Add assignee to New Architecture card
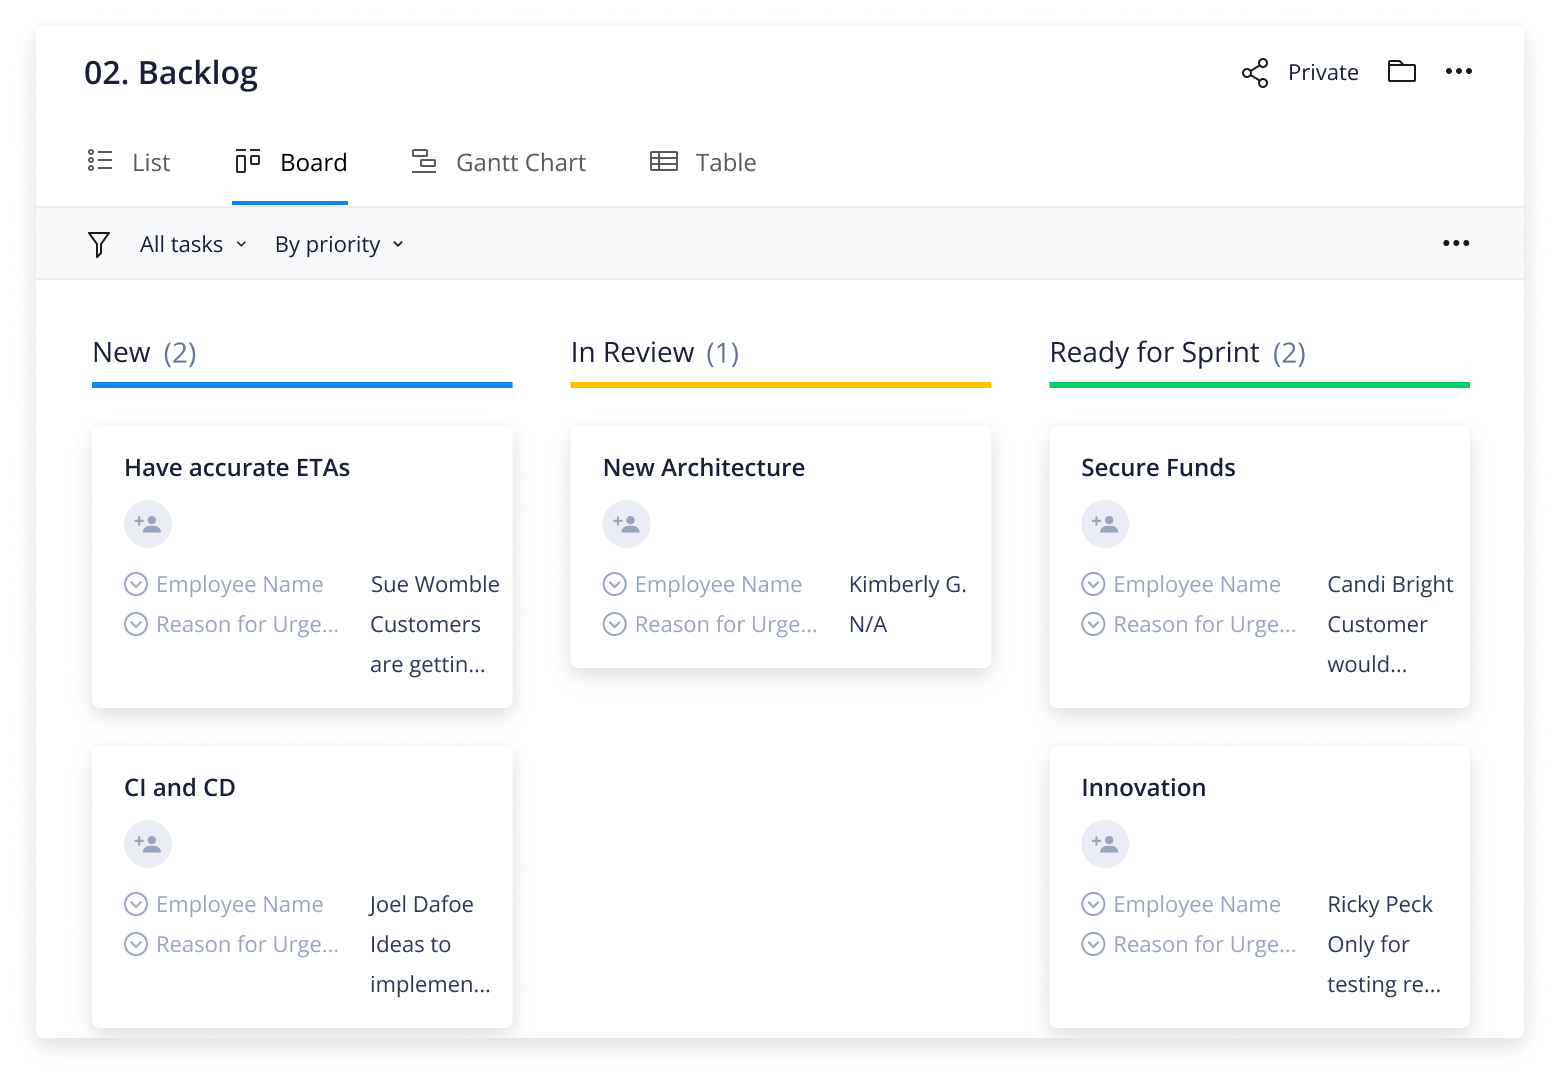Viewport: 1560px width, 1084px height. (626, 524)
